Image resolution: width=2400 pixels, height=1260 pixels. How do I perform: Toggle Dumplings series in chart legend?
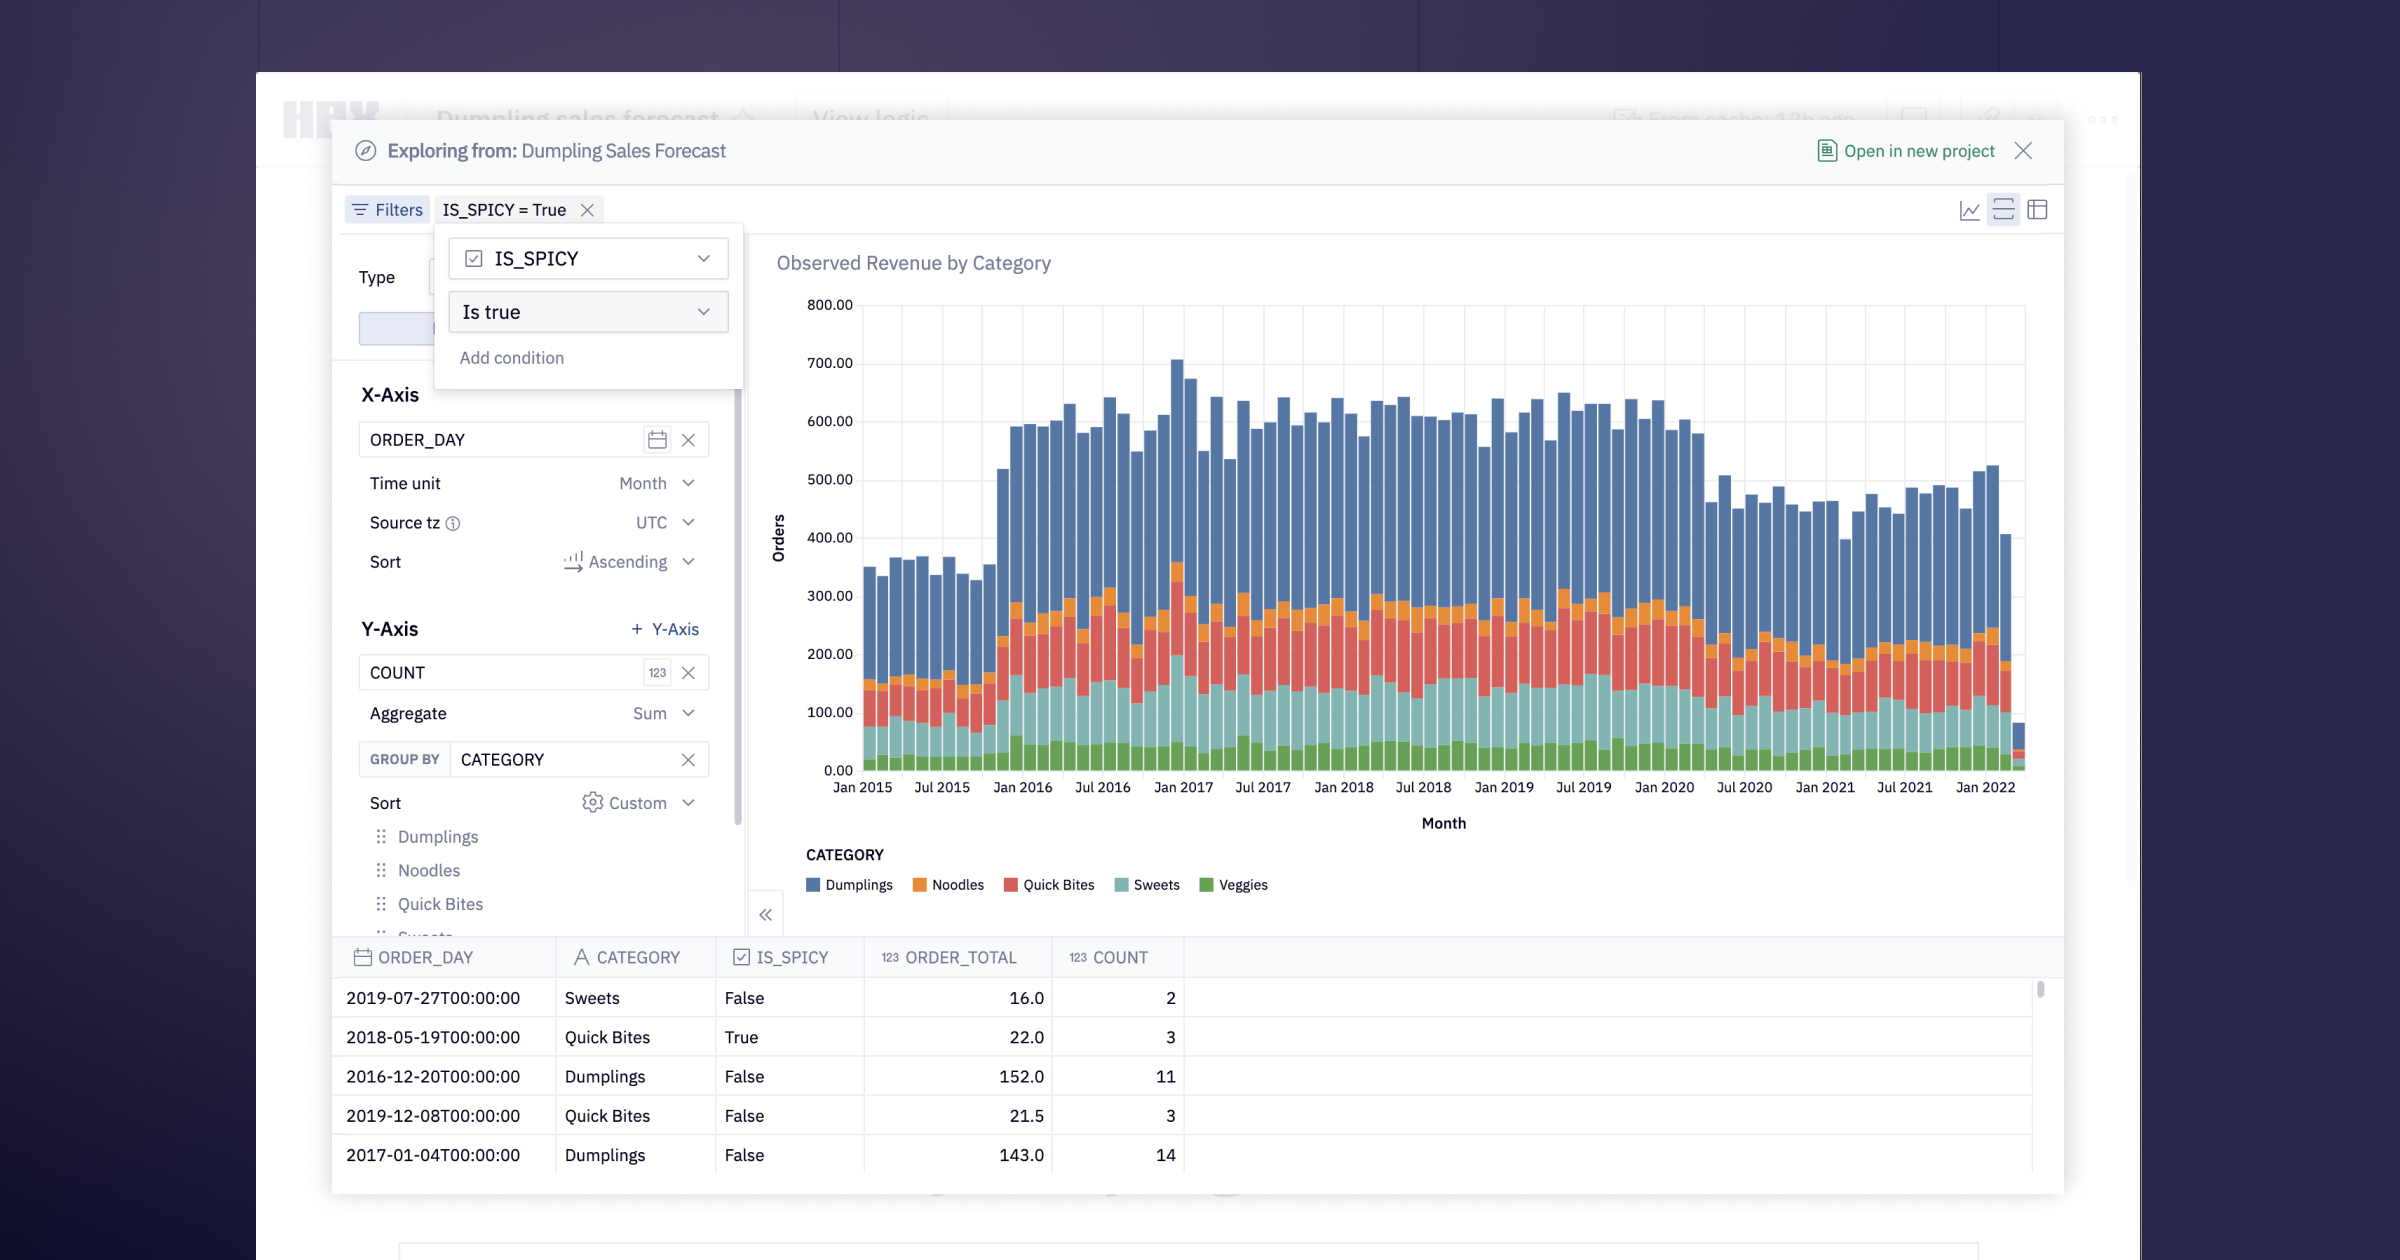coord(849,885)
